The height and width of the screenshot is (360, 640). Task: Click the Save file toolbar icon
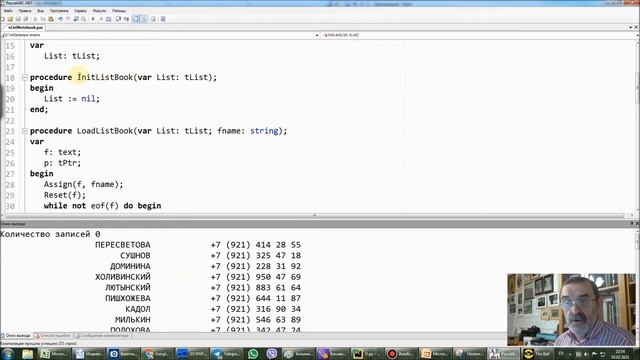click(x=18, y=19)
